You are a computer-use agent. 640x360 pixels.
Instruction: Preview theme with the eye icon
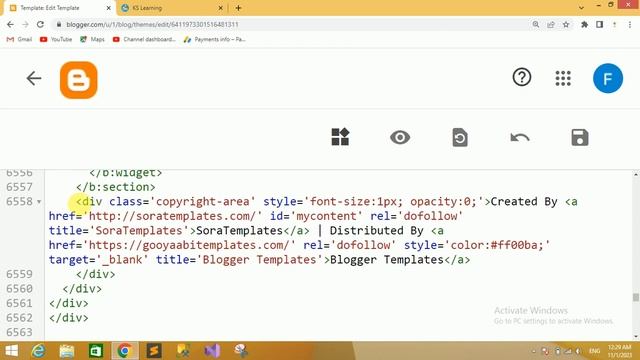coord(400,137)
